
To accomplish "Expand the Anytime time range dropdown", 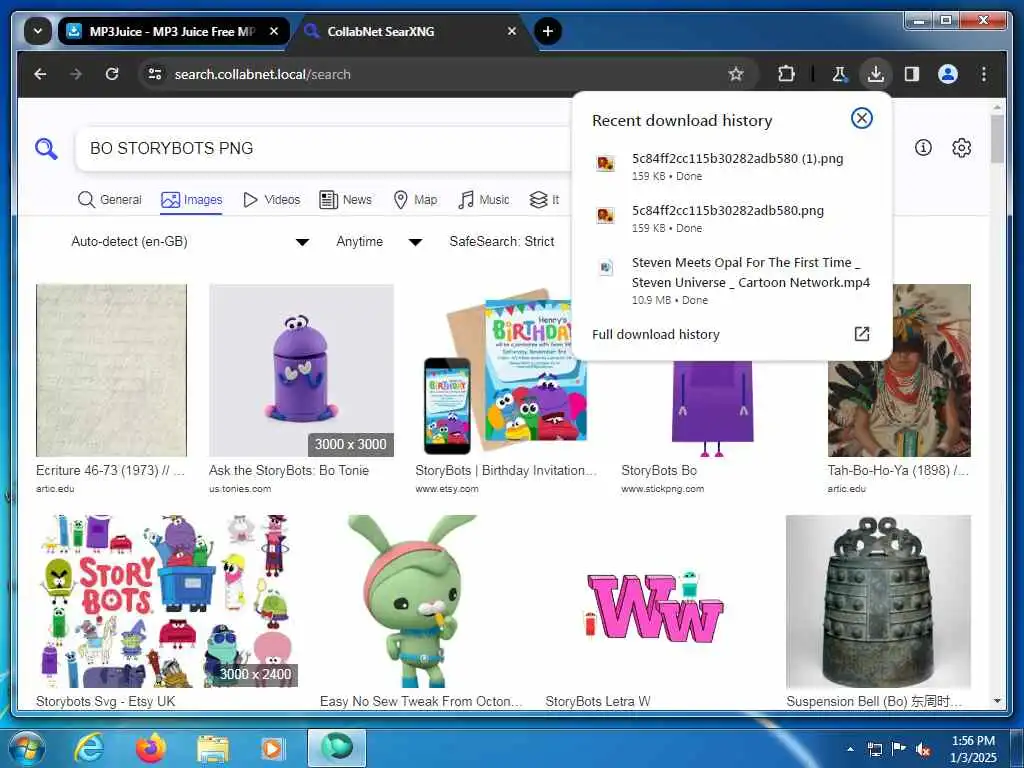I will 379,242.
